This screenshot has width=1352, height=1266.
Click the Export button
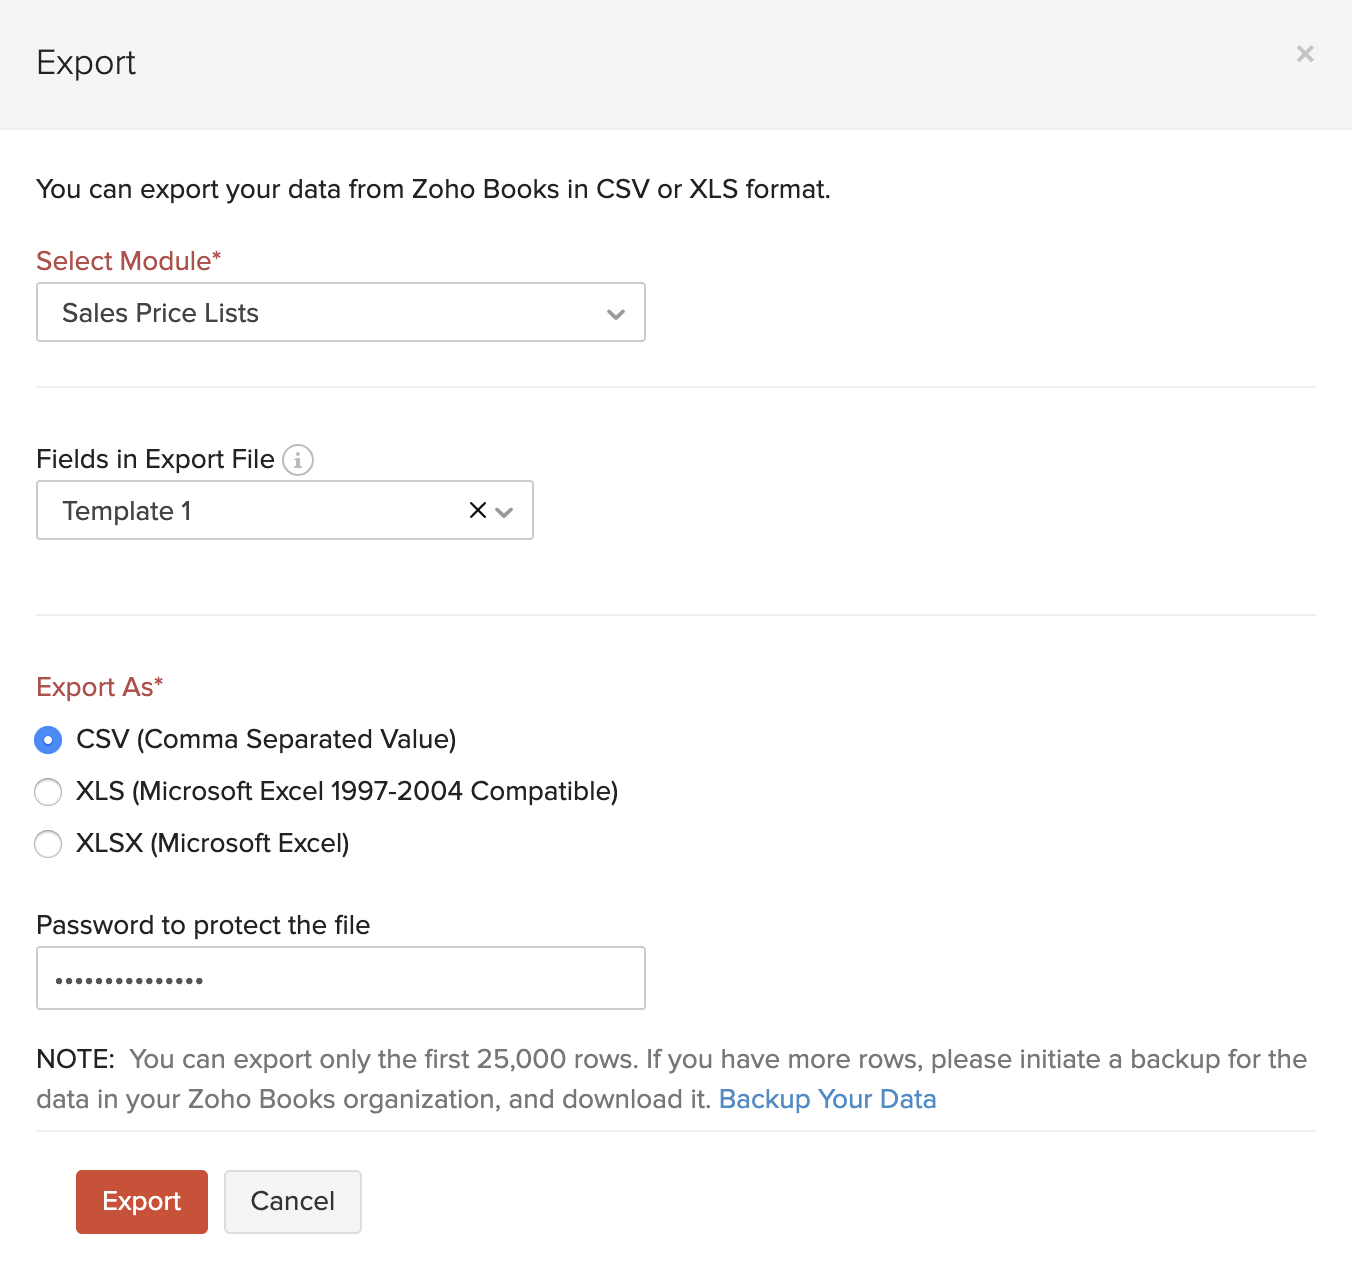[x=141, y=1201]
